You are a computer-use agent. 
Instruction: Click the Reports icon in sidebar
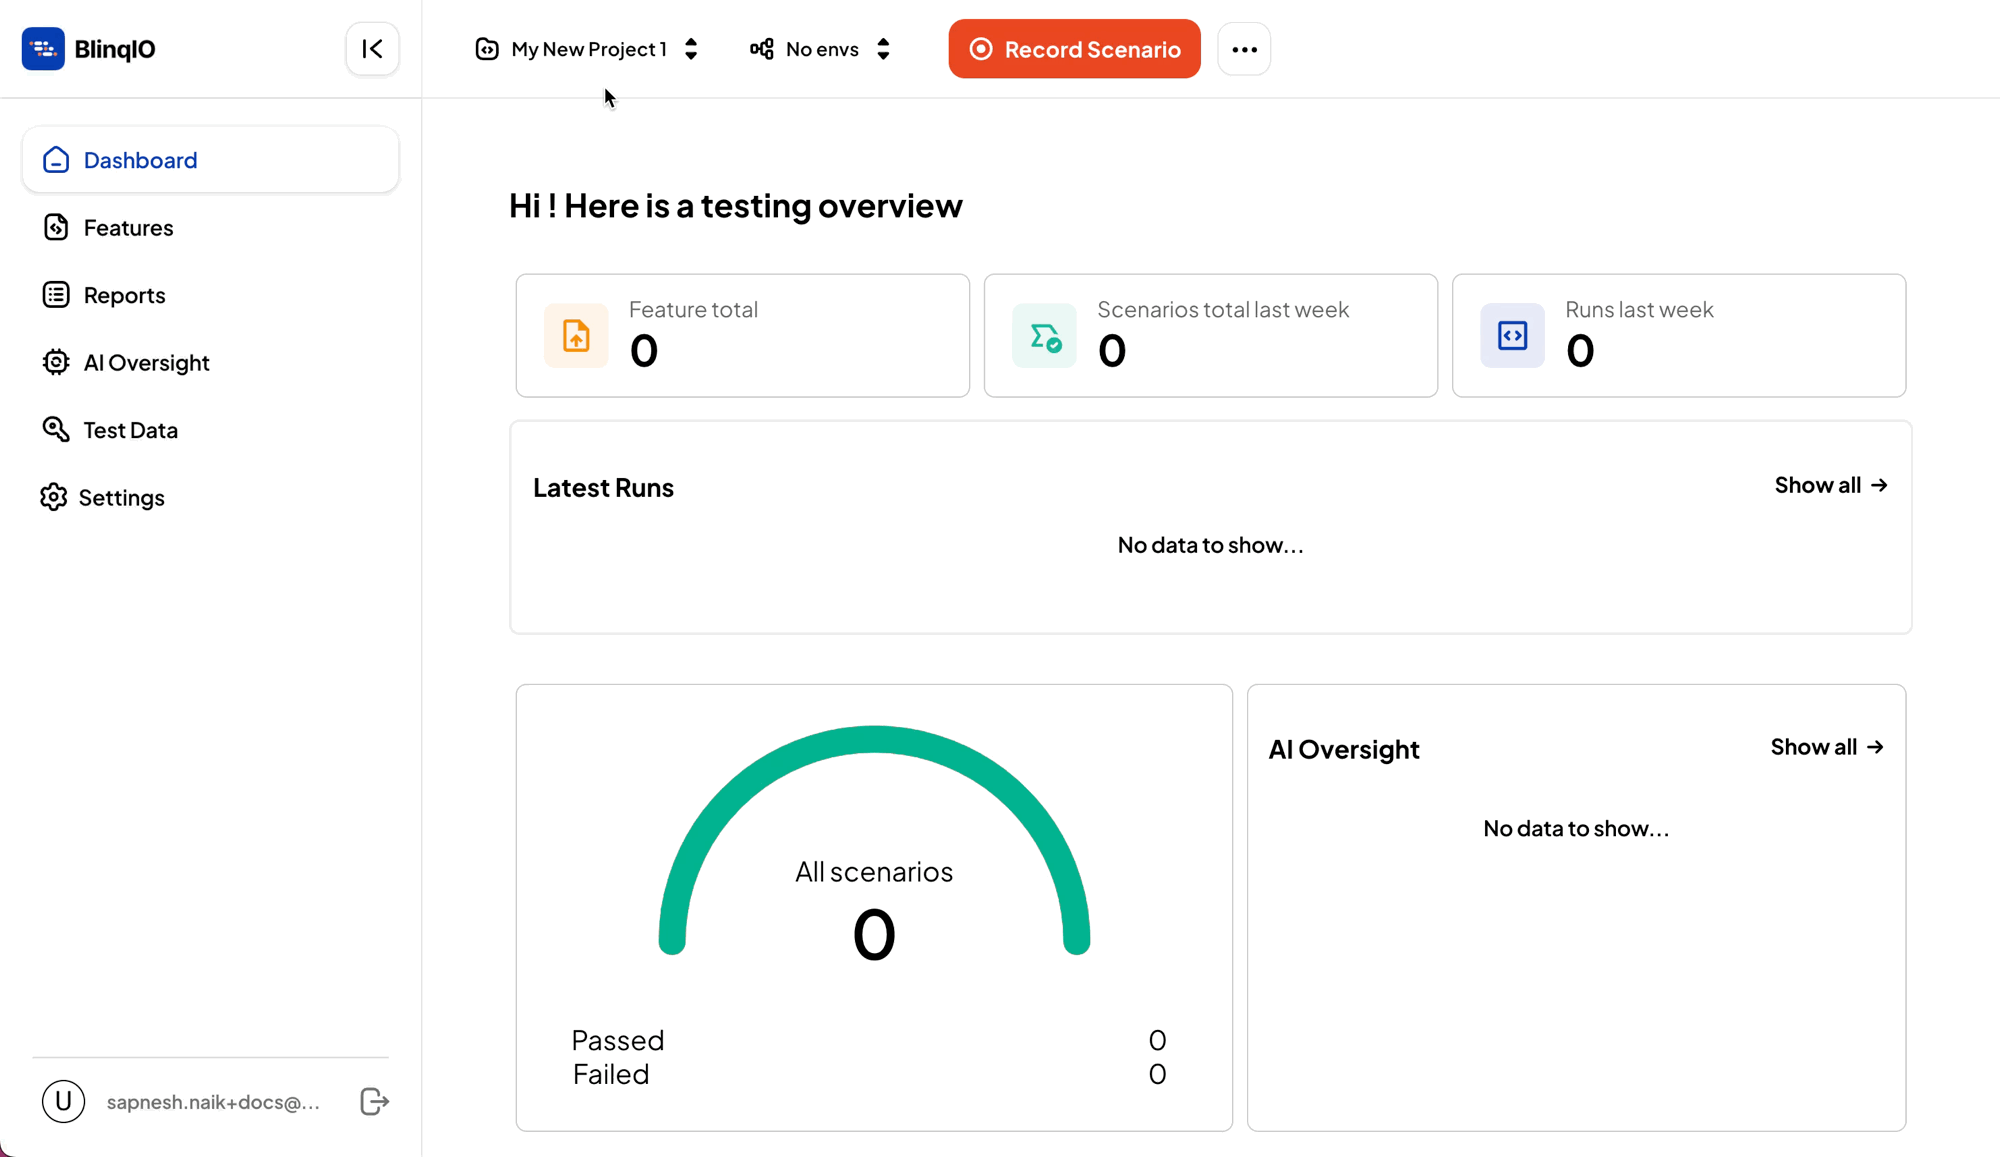click(x=55, y=295)
